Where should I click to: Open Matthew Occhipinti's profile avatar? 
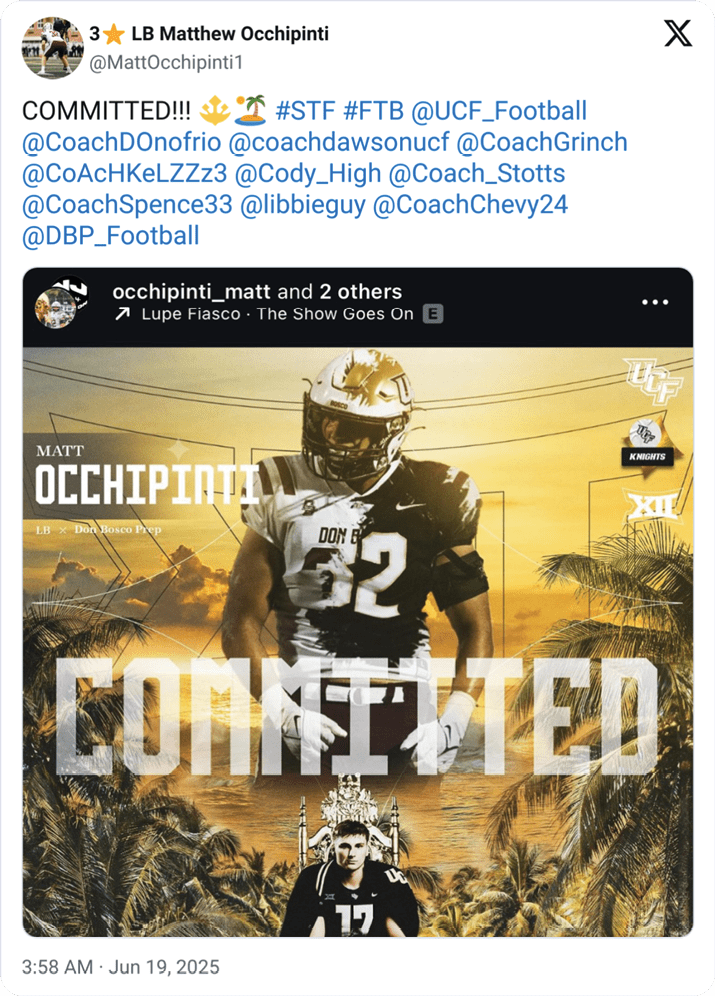click(51, 47)
